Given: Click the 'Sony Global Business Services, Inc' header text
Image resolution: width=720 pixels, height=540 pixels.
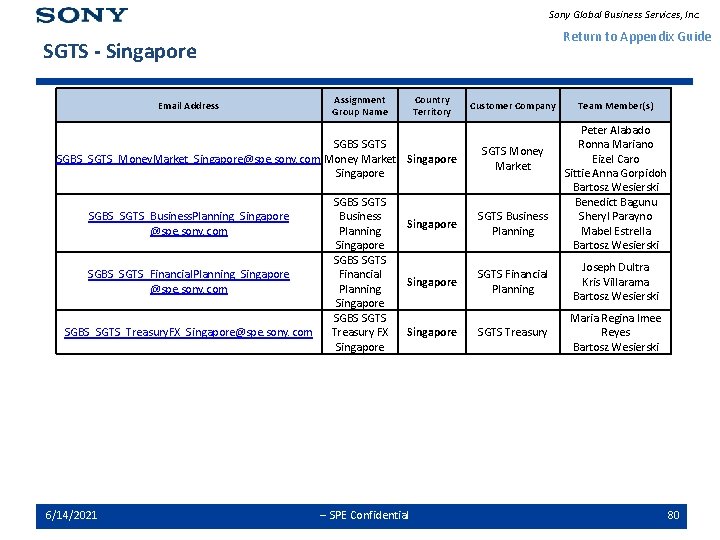Looking at the screenshot, I should [x=624, y=15].
